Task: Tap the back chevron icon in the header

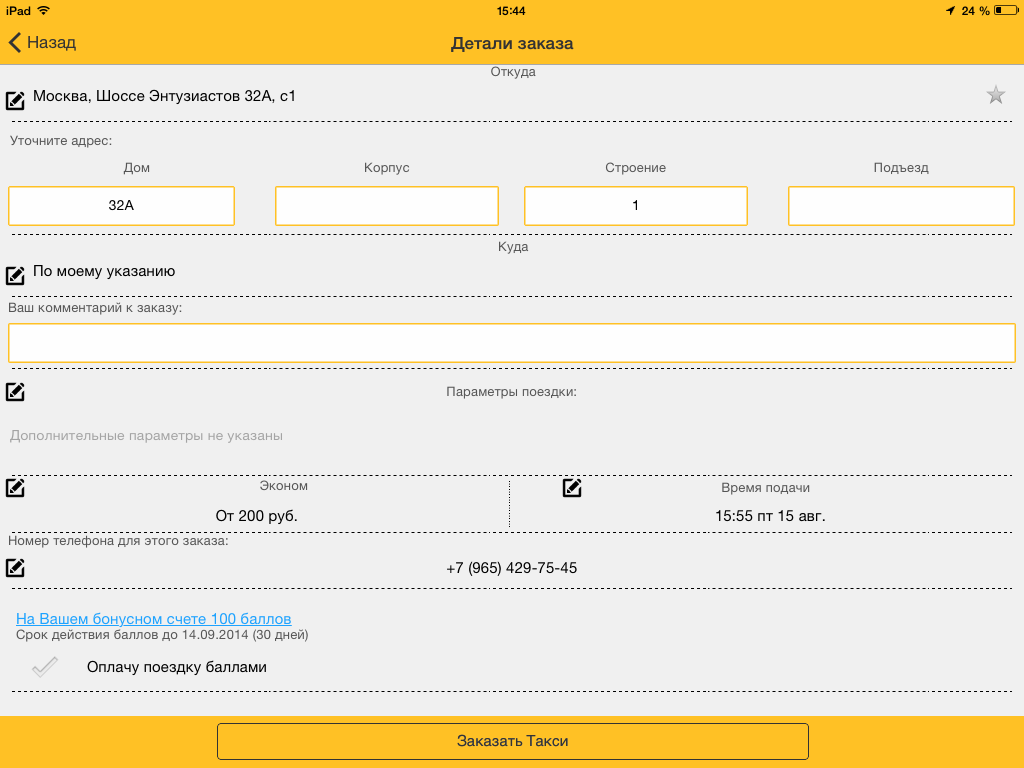Action: click(x=15, y=43)
